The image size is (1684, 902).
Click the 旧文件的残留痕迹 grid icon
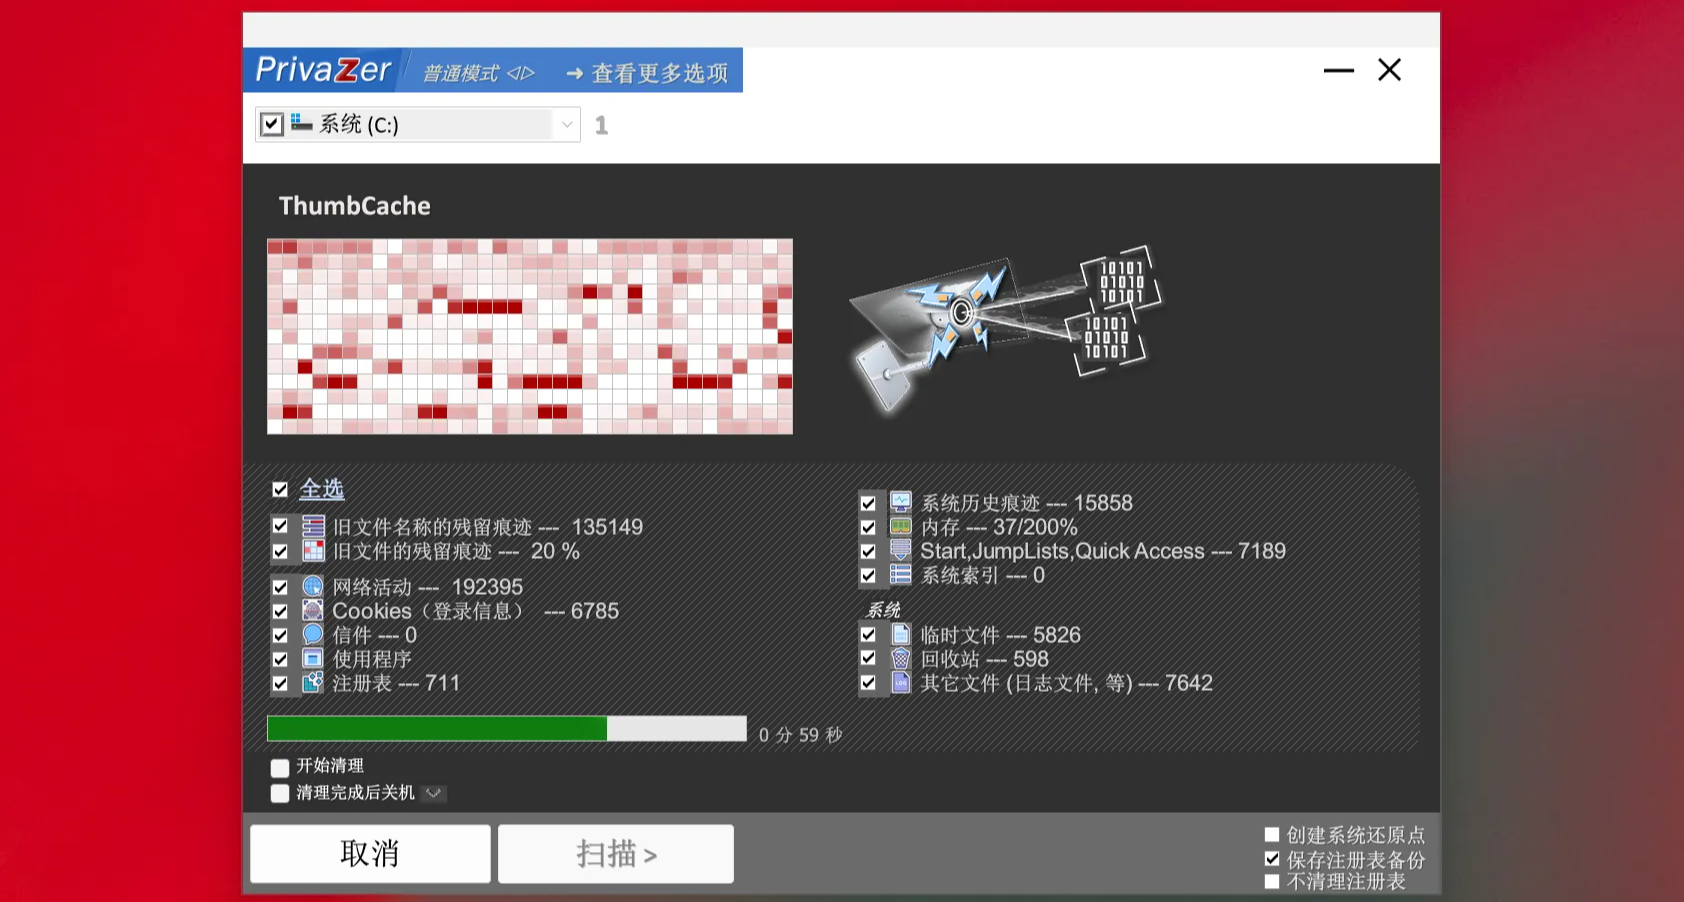(313, 550)
